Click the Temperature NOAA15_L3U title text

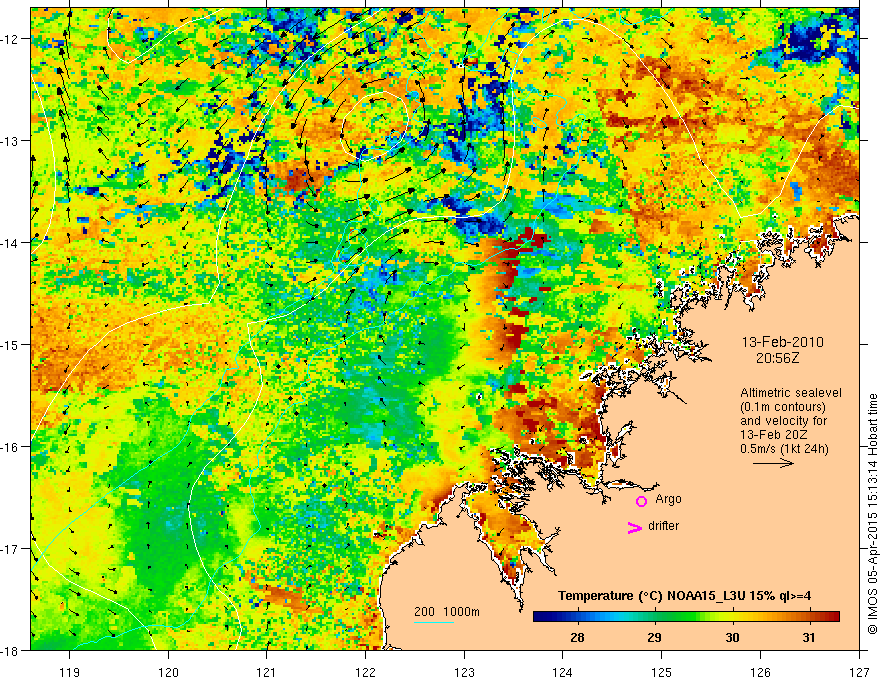684,595
